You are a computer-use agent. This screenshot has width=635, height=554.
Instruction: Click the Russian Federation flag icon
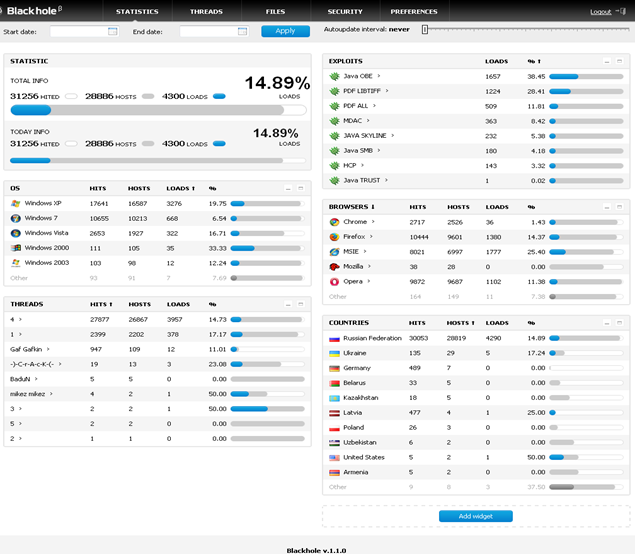coord(334,338)
